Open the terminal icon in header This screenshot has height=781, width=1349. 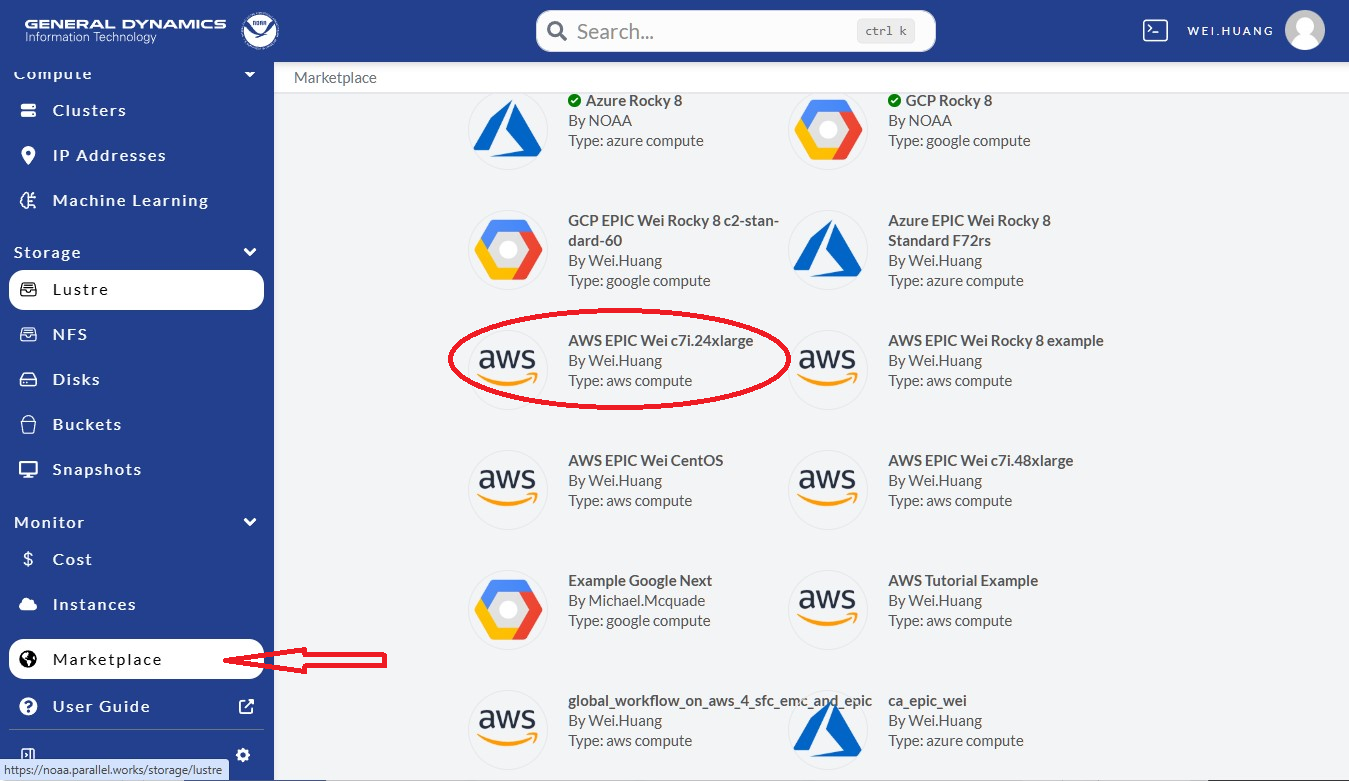pos(1155,30)
